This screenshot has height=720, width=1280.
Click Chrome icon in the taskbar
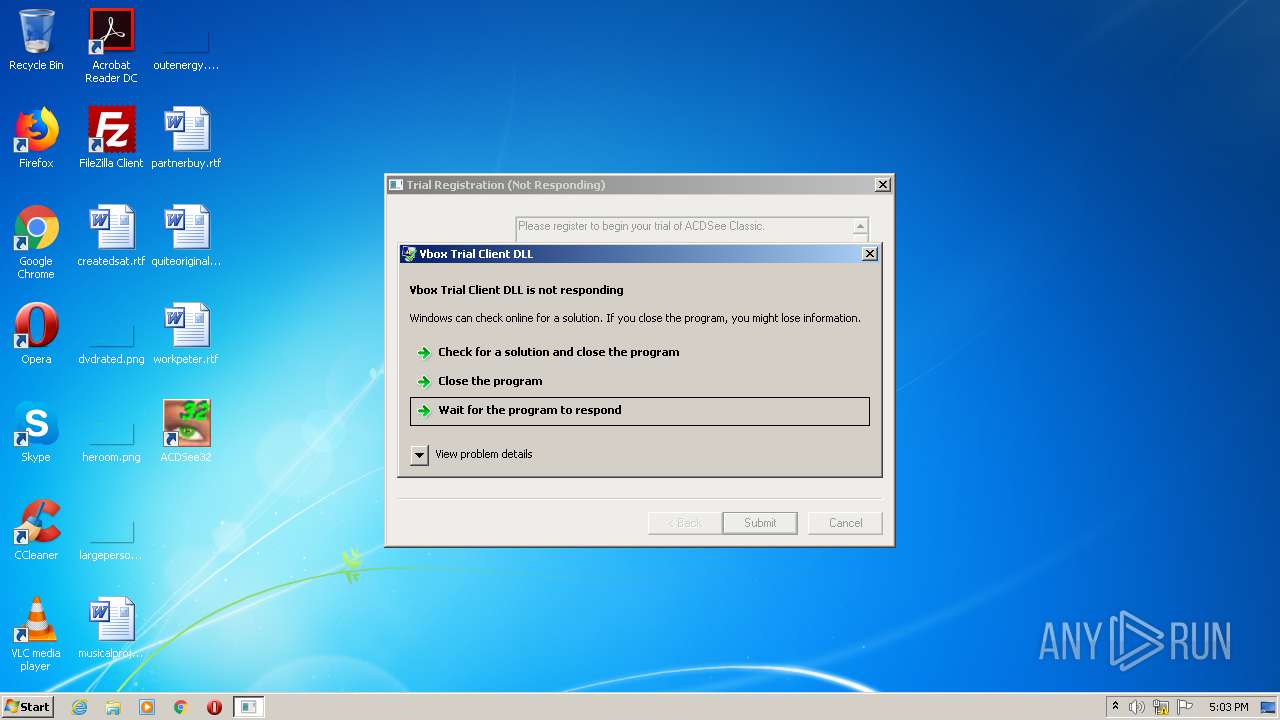click(x=181, y=707)
